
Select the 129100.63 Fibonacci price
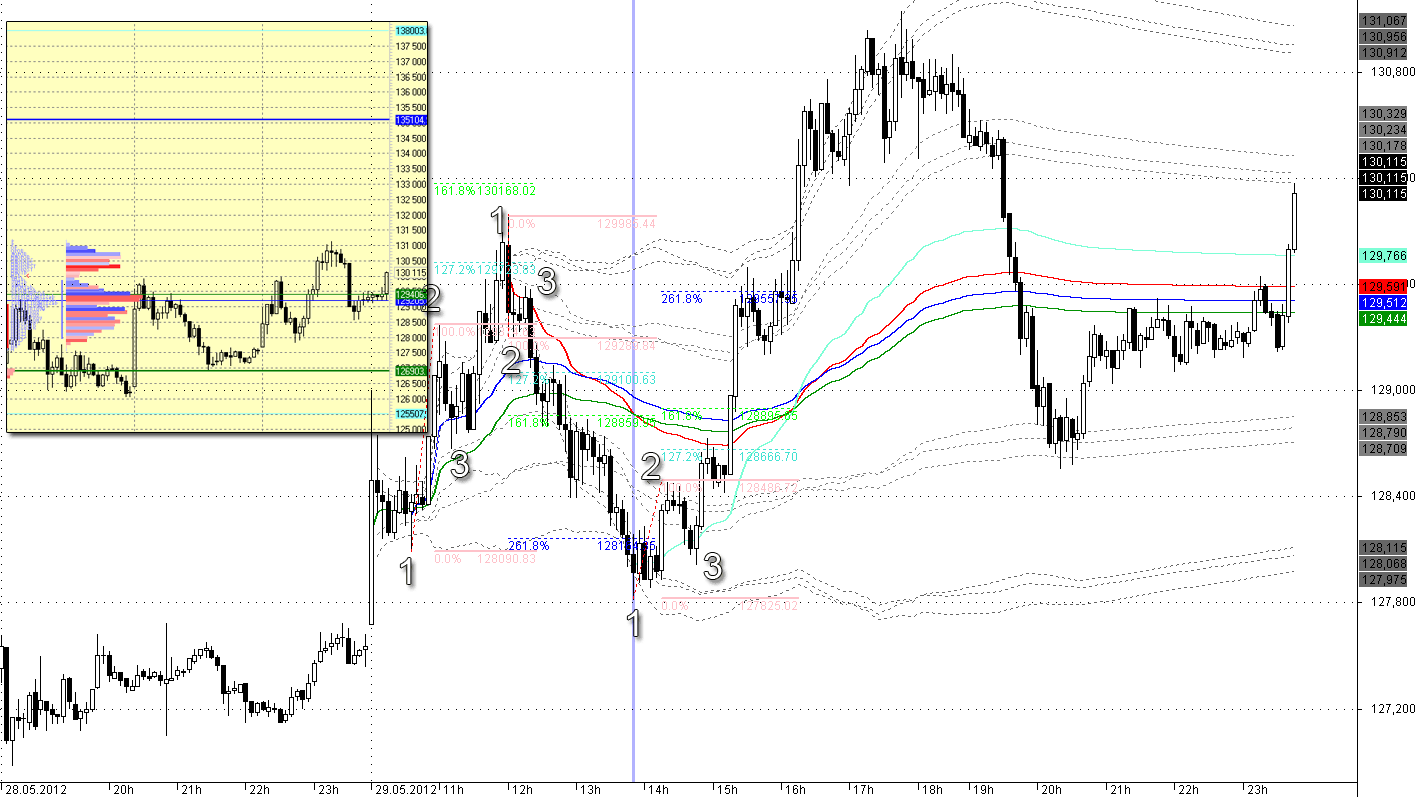pyautogui.click(x=626, y=379)
